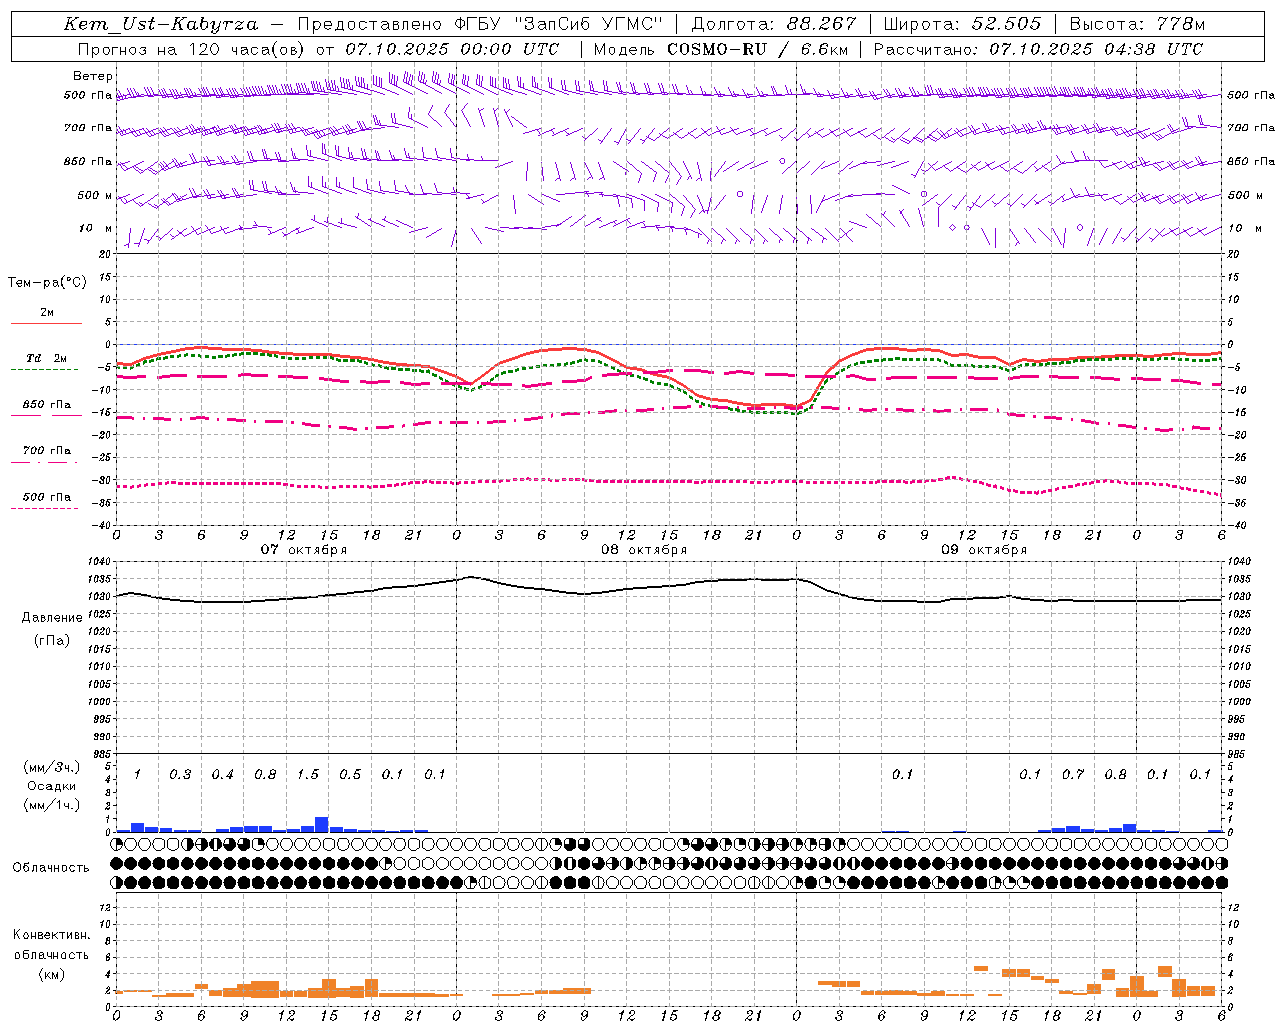Click the Конвективн. convective cloud label
The image size is (1280, 1024).
point(51,935)
